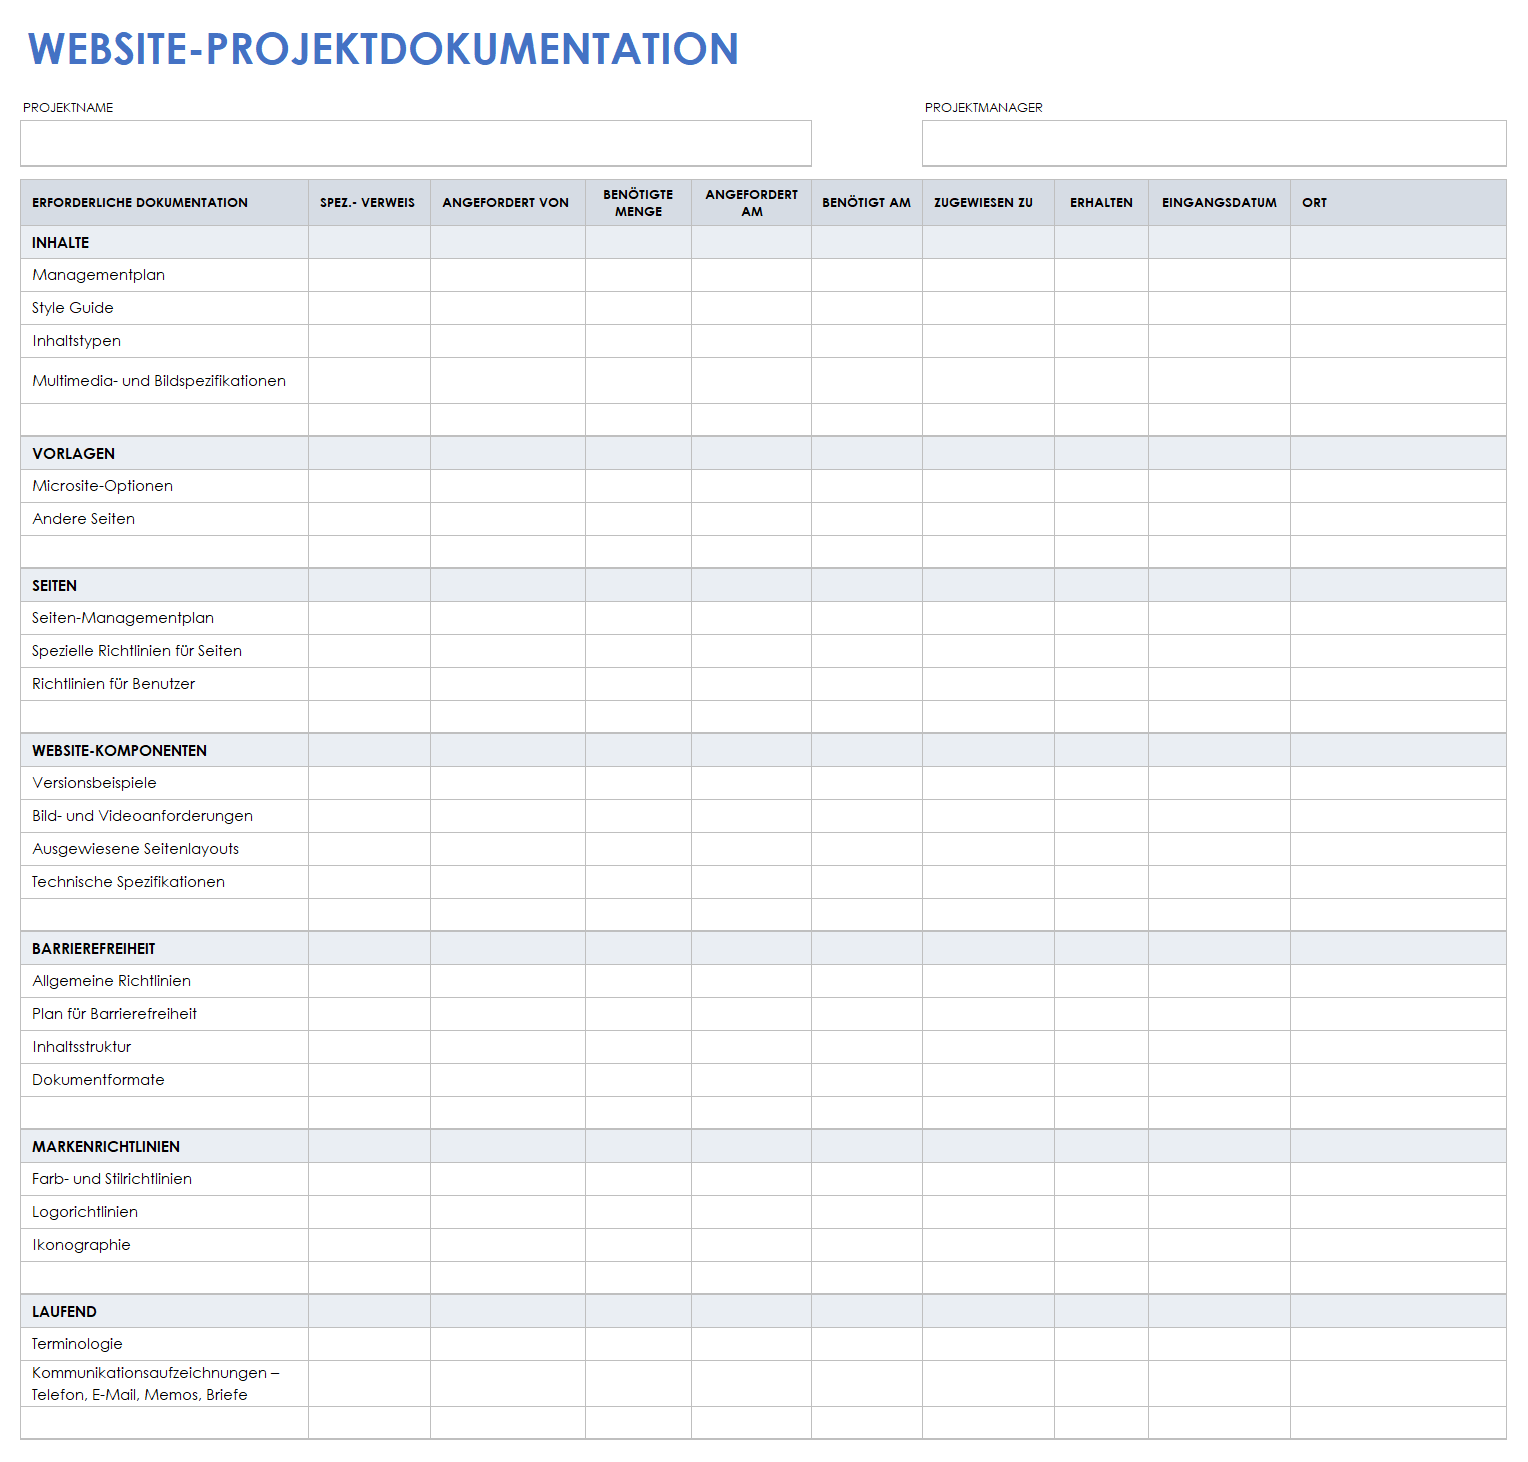
Task: Select the Eingangsdatum column header
Action: [1220, 203]
